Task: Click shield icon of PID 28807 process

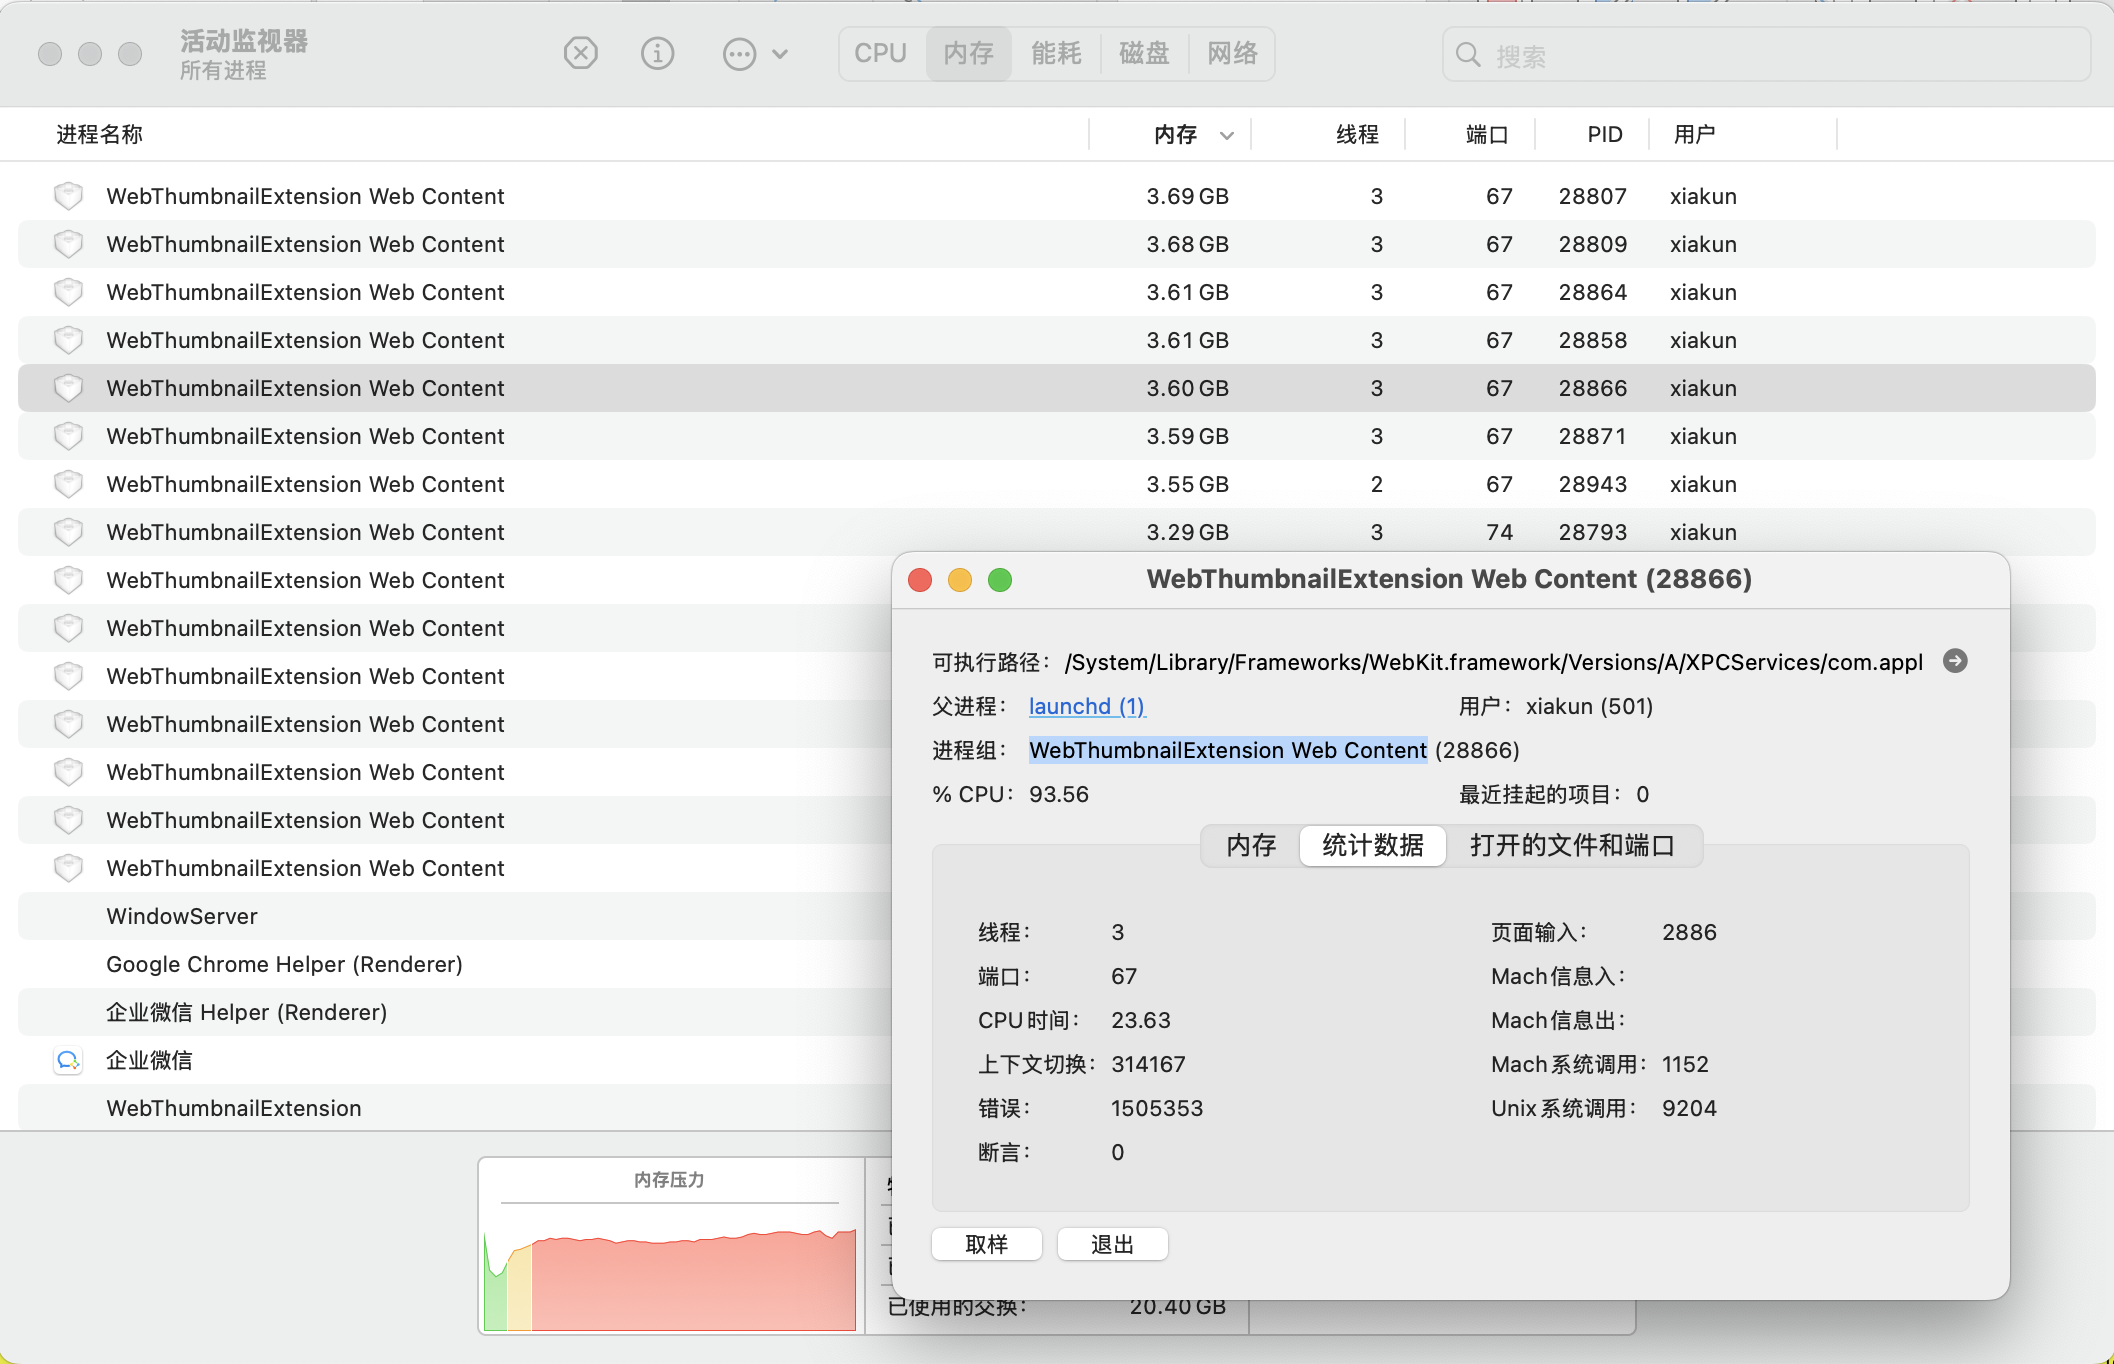Action: pyautogui.click(x=68, y=196)
